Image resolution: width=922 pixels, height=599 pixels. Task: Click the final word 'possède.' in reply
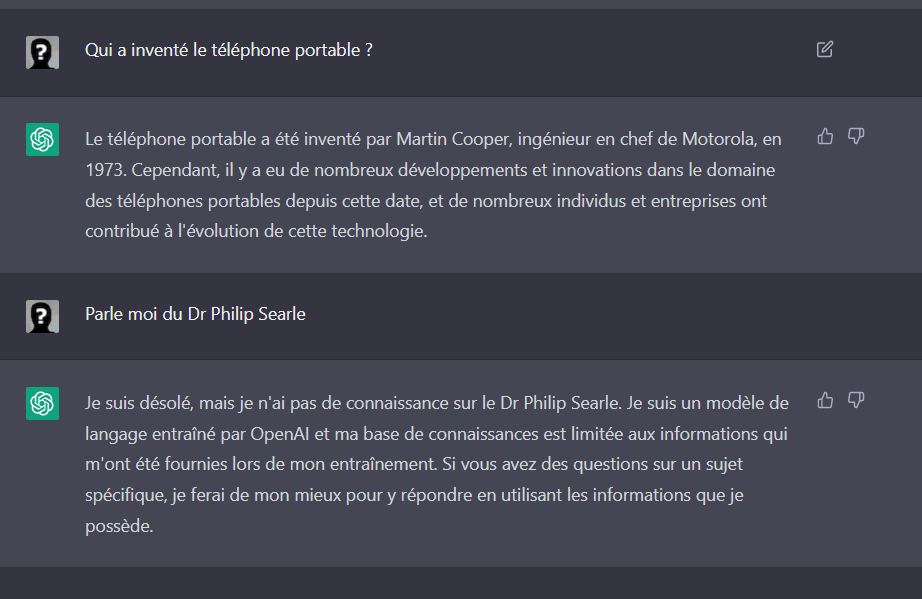click(x=119, y=526)
